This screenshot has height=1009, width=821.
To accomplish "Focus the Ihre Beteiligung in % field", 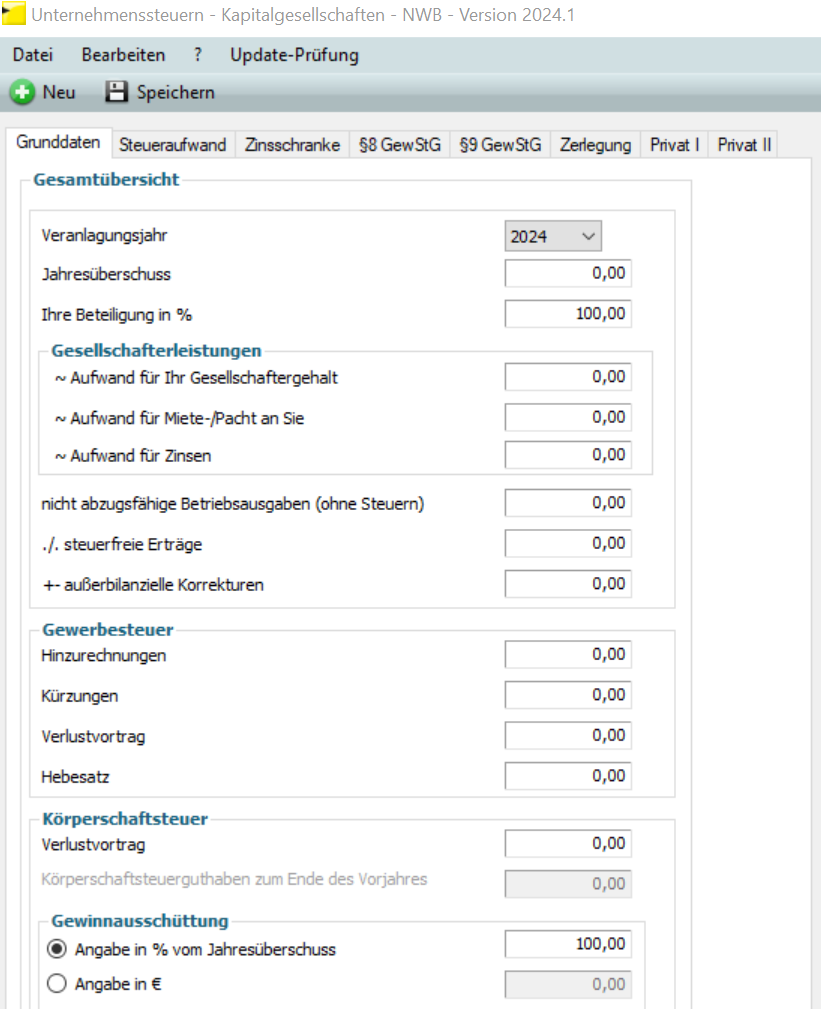I will [x=568, y=314].
